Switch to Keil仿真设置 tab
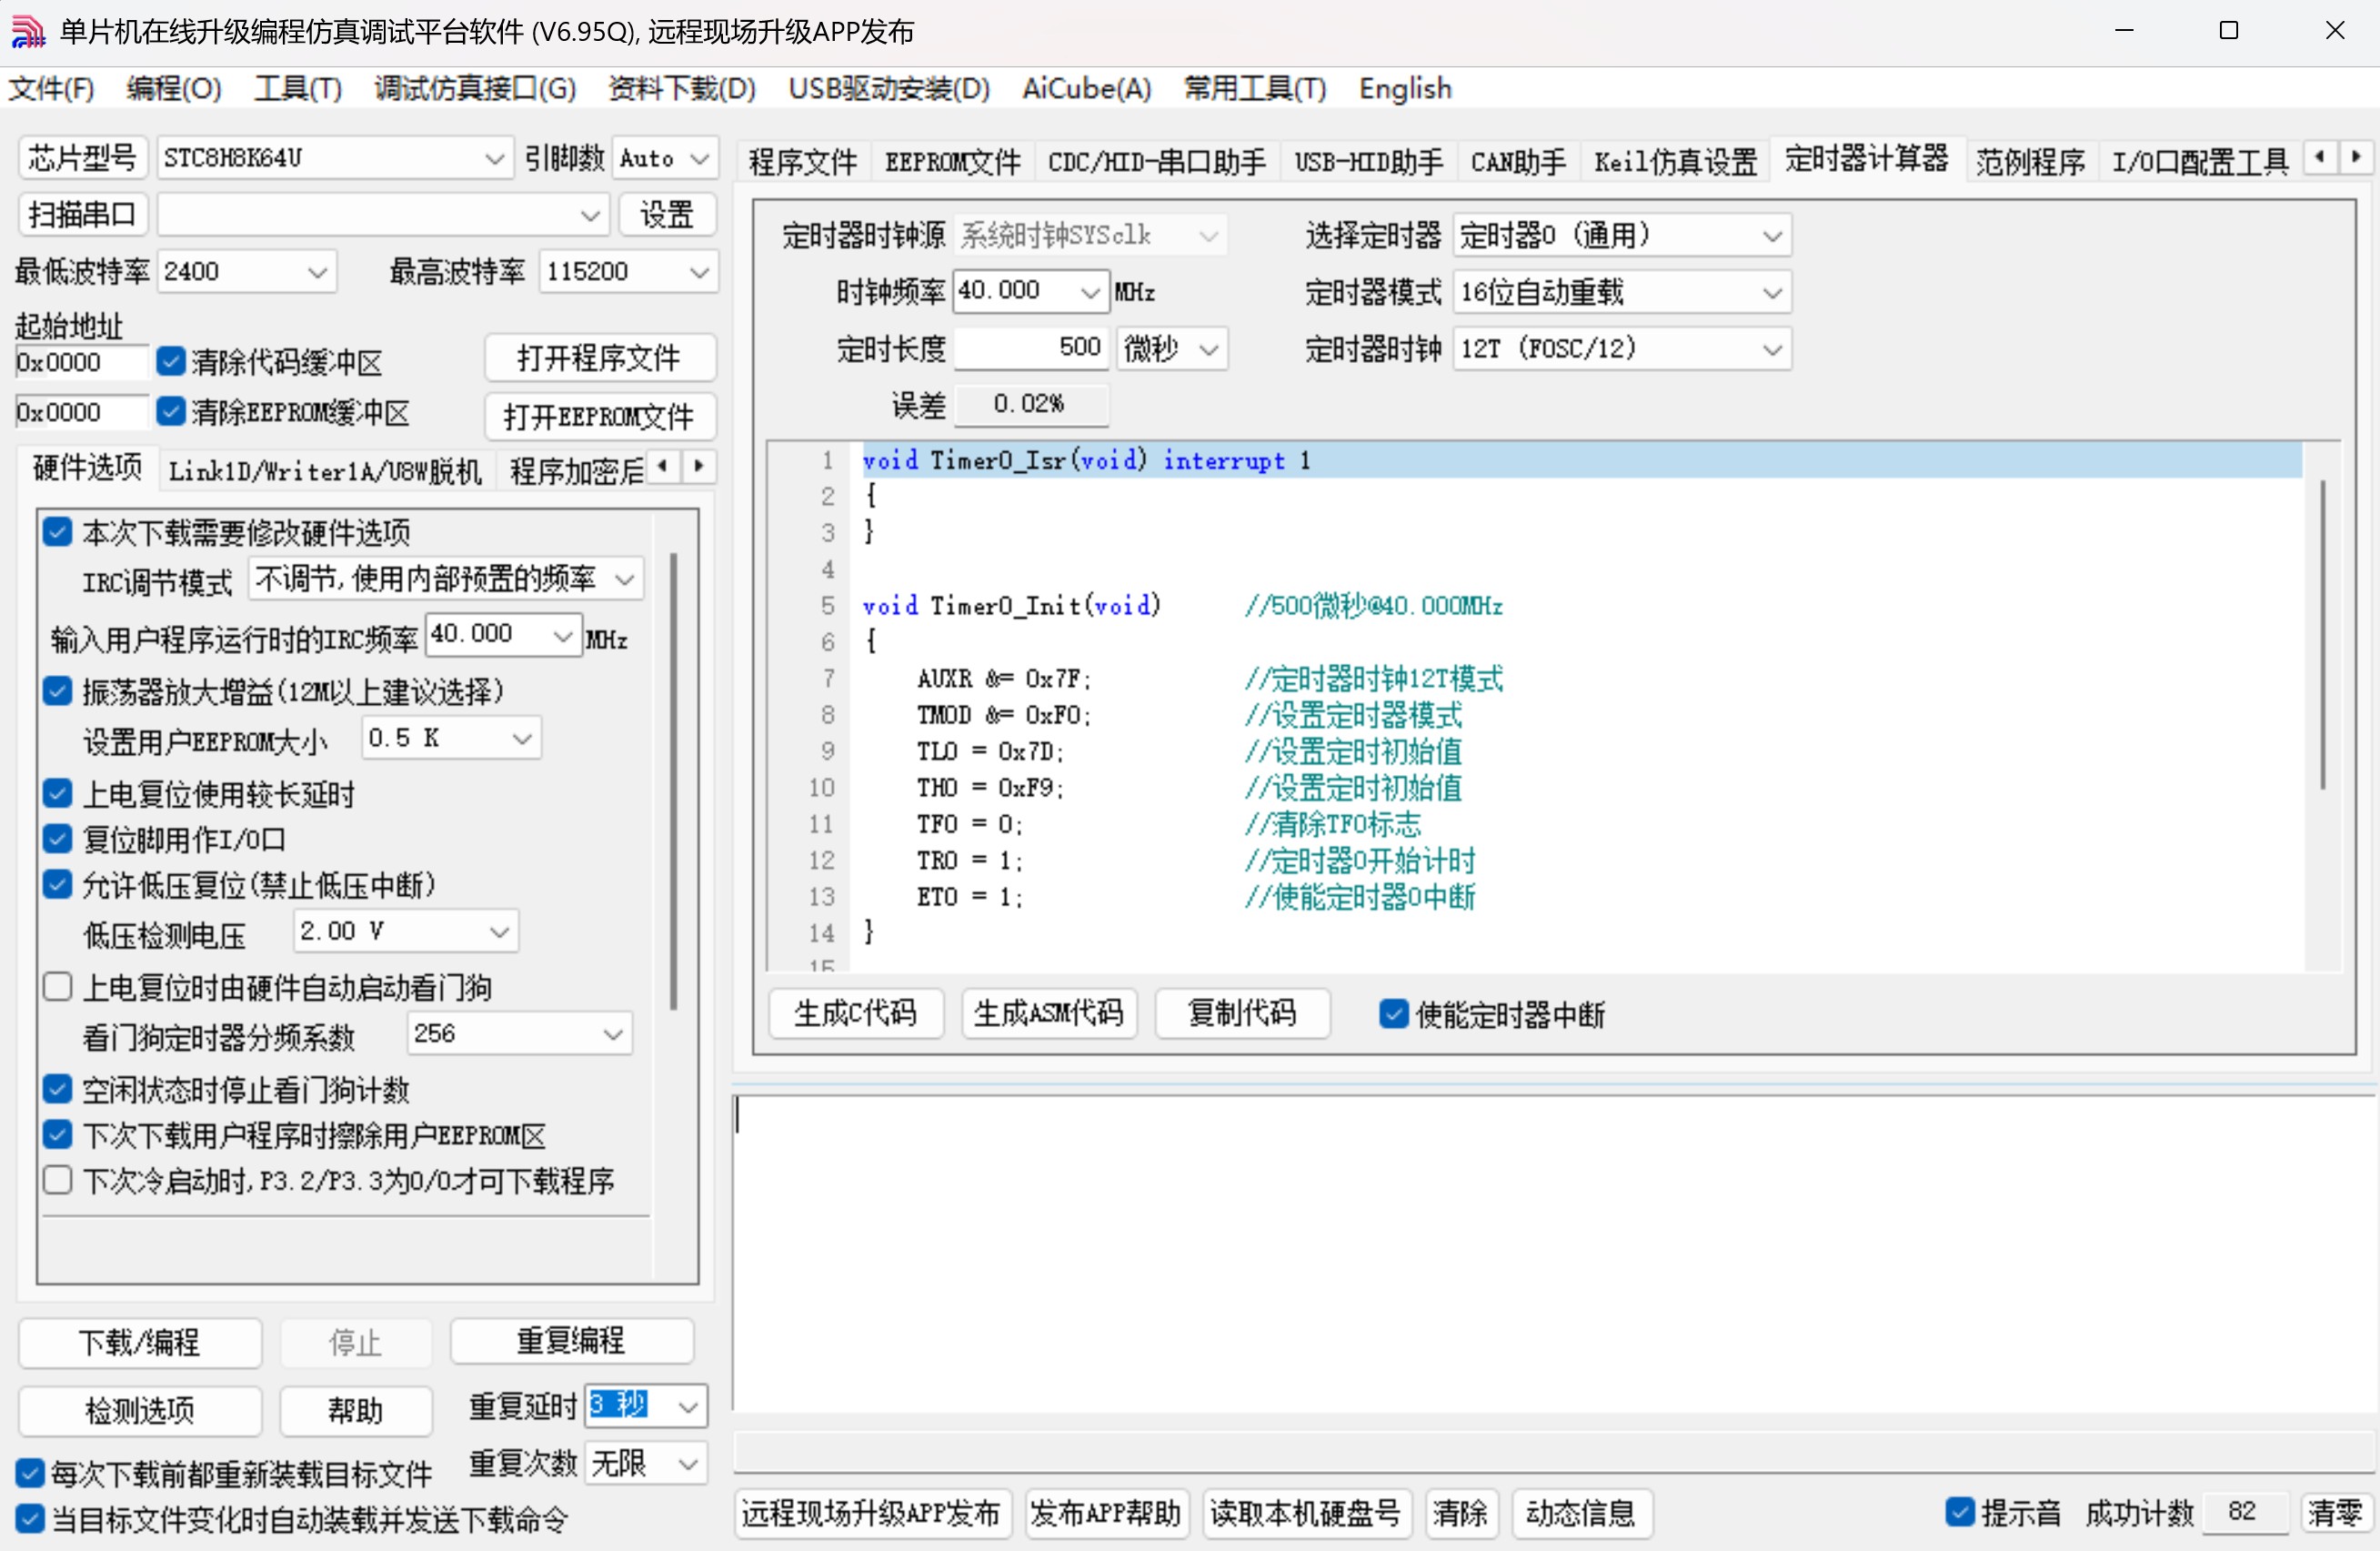This screenshot has width=2380, height=1551. point(1675,161)
